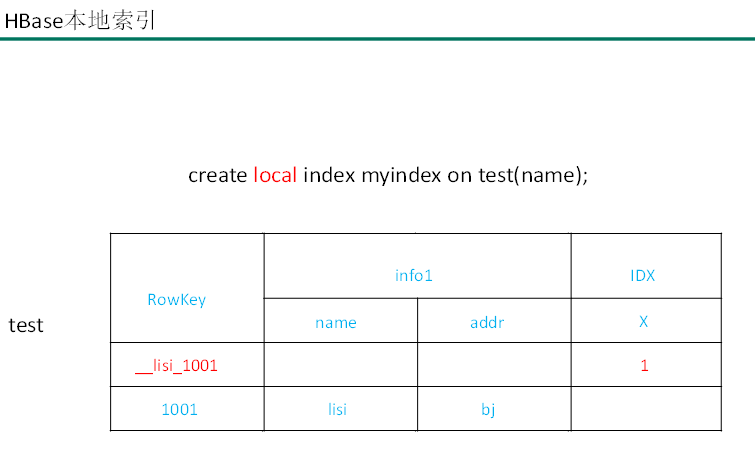The height and width of the screenshot is (471, 755).
Task: Click the slide title 'HBase本地索引'
Action: [x=79, y=21]
